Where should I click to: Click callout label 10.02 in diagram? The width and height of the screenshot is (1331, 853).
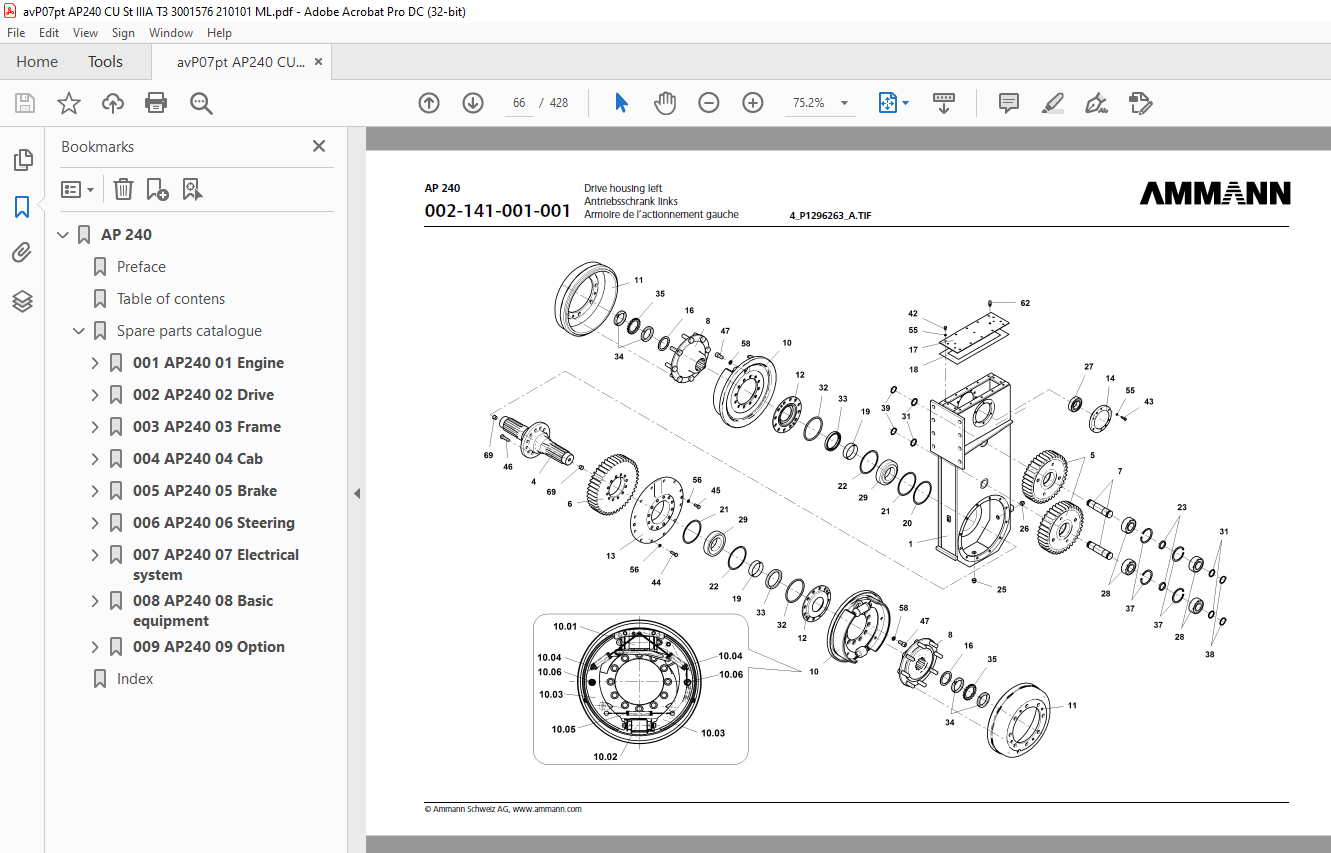click(605, 757)
